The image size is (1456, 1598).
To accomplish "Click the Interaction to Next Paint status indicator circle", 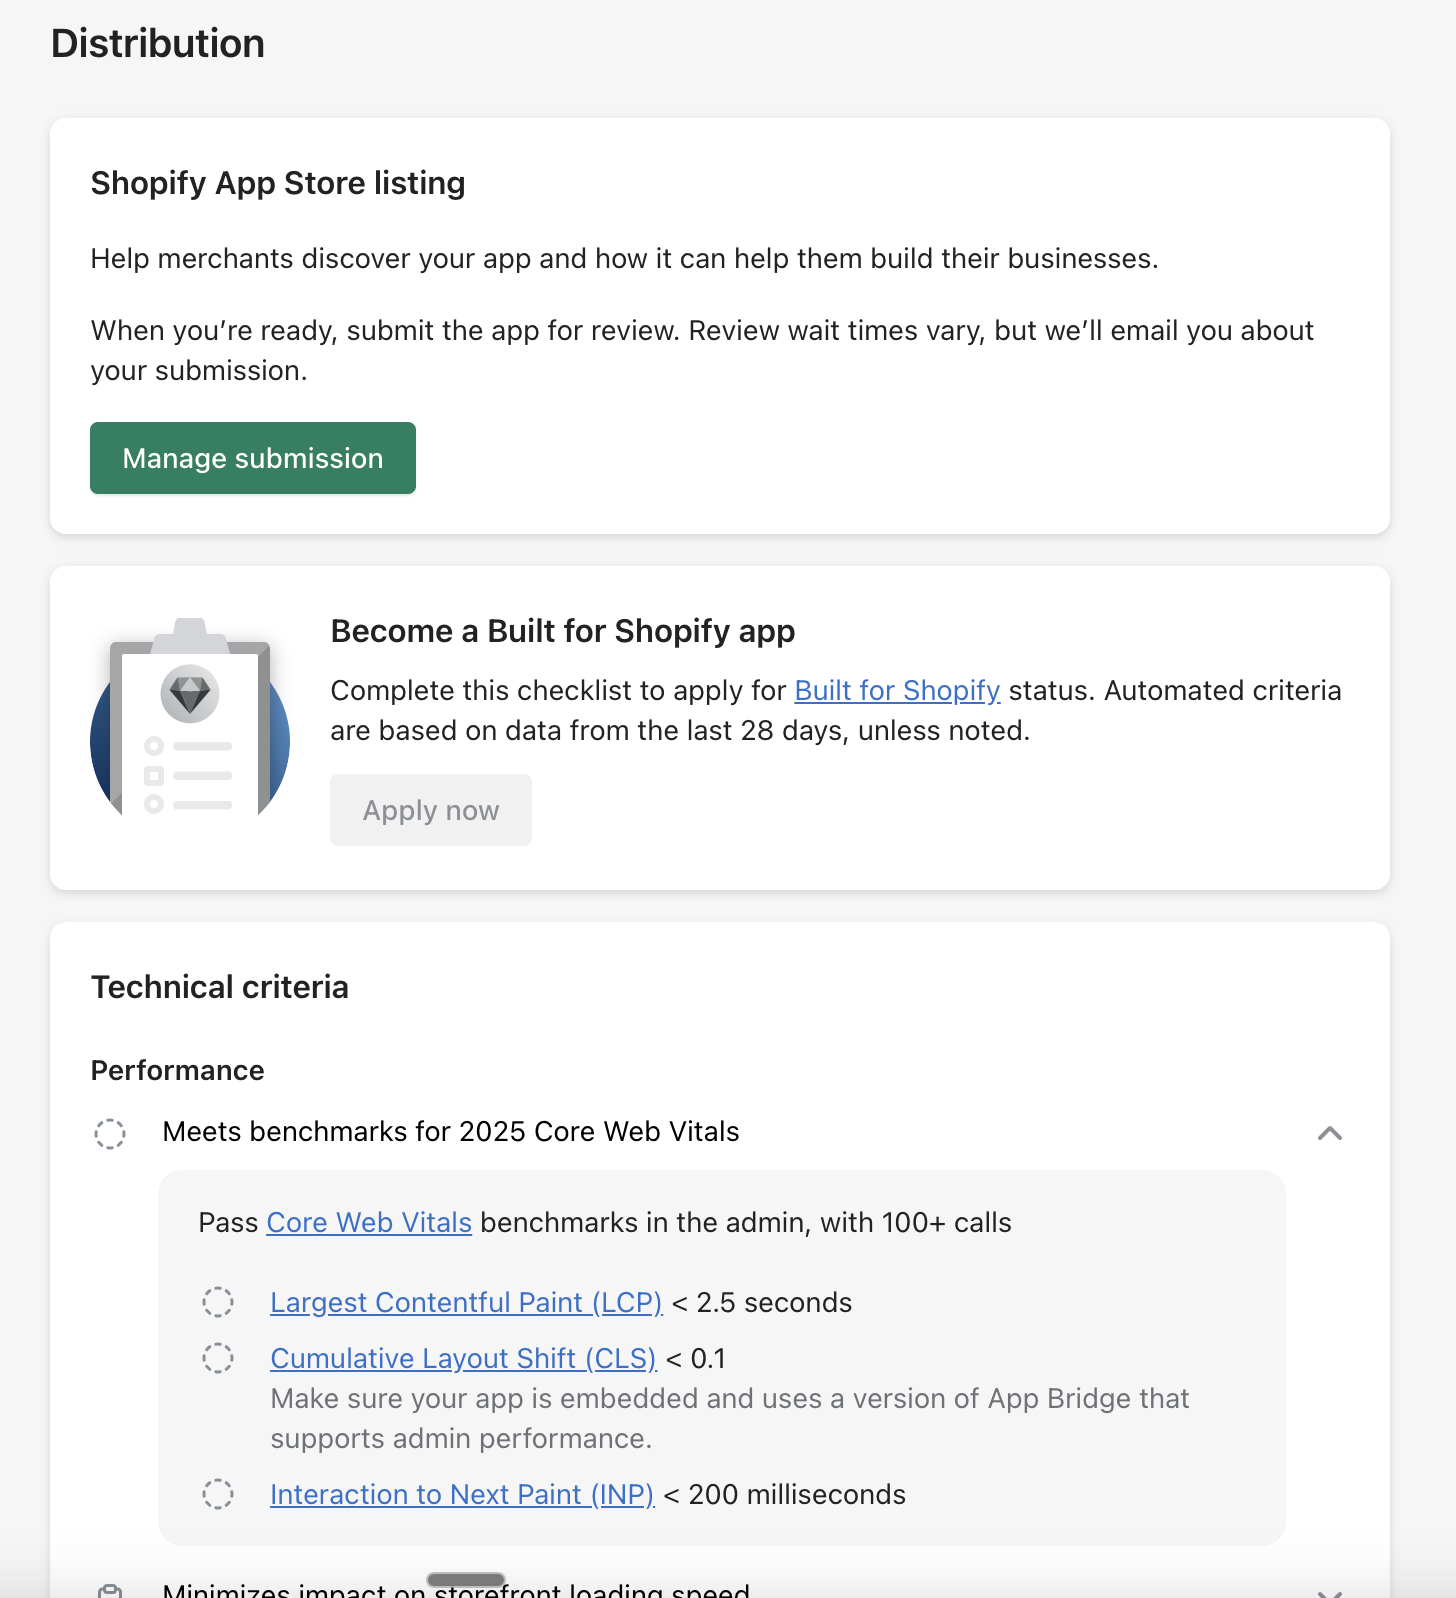I will click(218, 1495).
